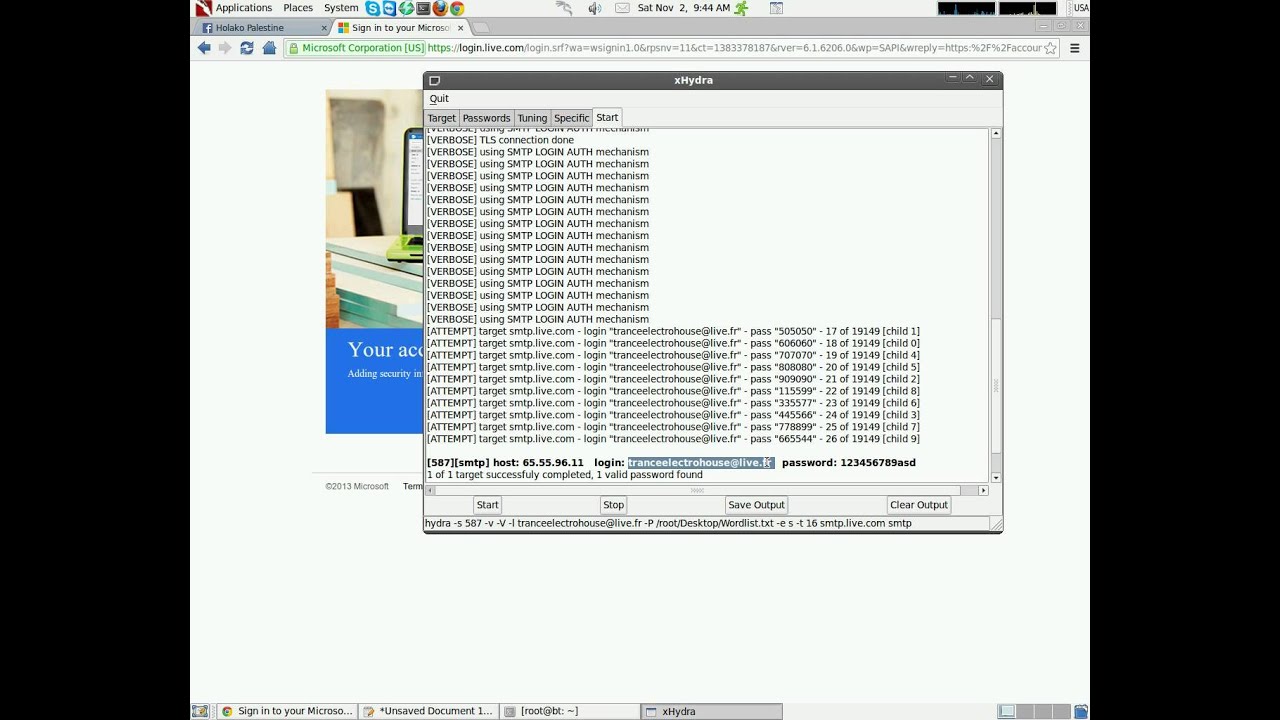Switch to the Tuning tab
The height and width of the screenshot is (720, 1280).
click(532, 118)
